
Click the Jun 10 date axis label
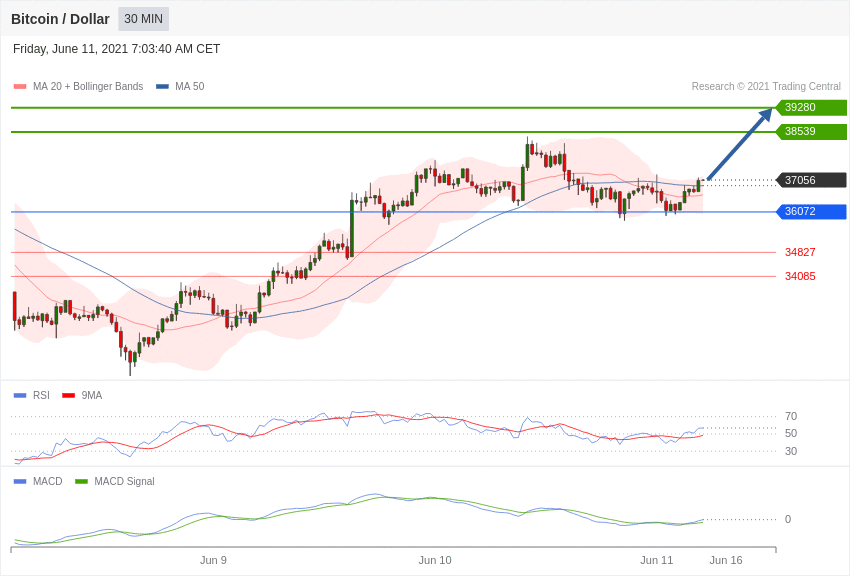click(x=435, y=560)
